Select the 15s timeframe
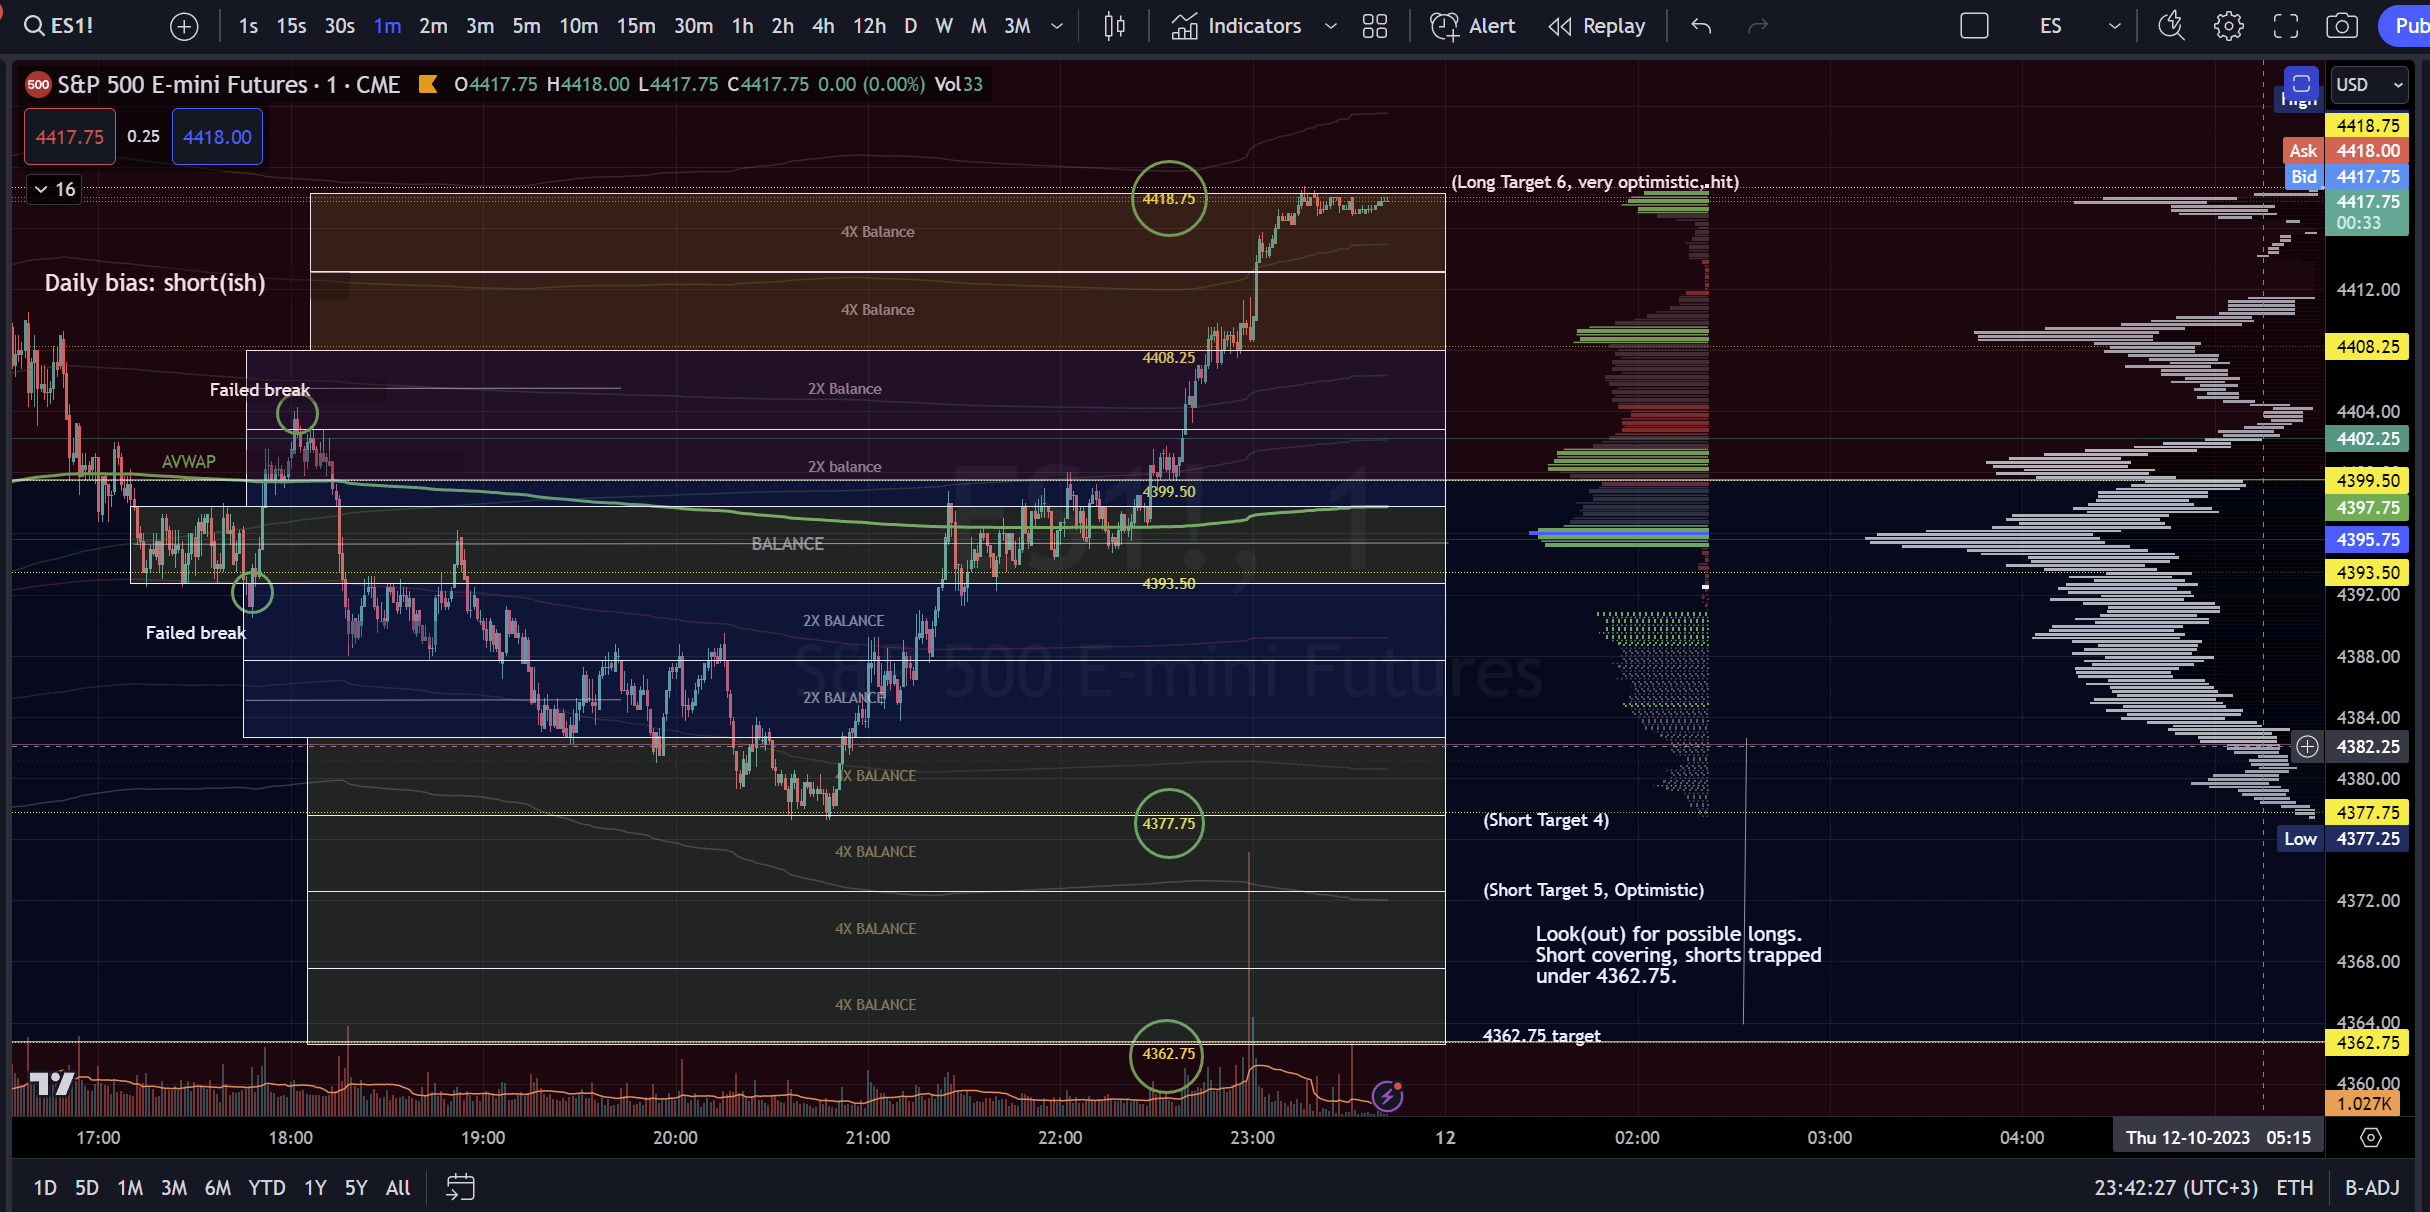This screenshot has height=1212, width=2430. coord(291,26)
